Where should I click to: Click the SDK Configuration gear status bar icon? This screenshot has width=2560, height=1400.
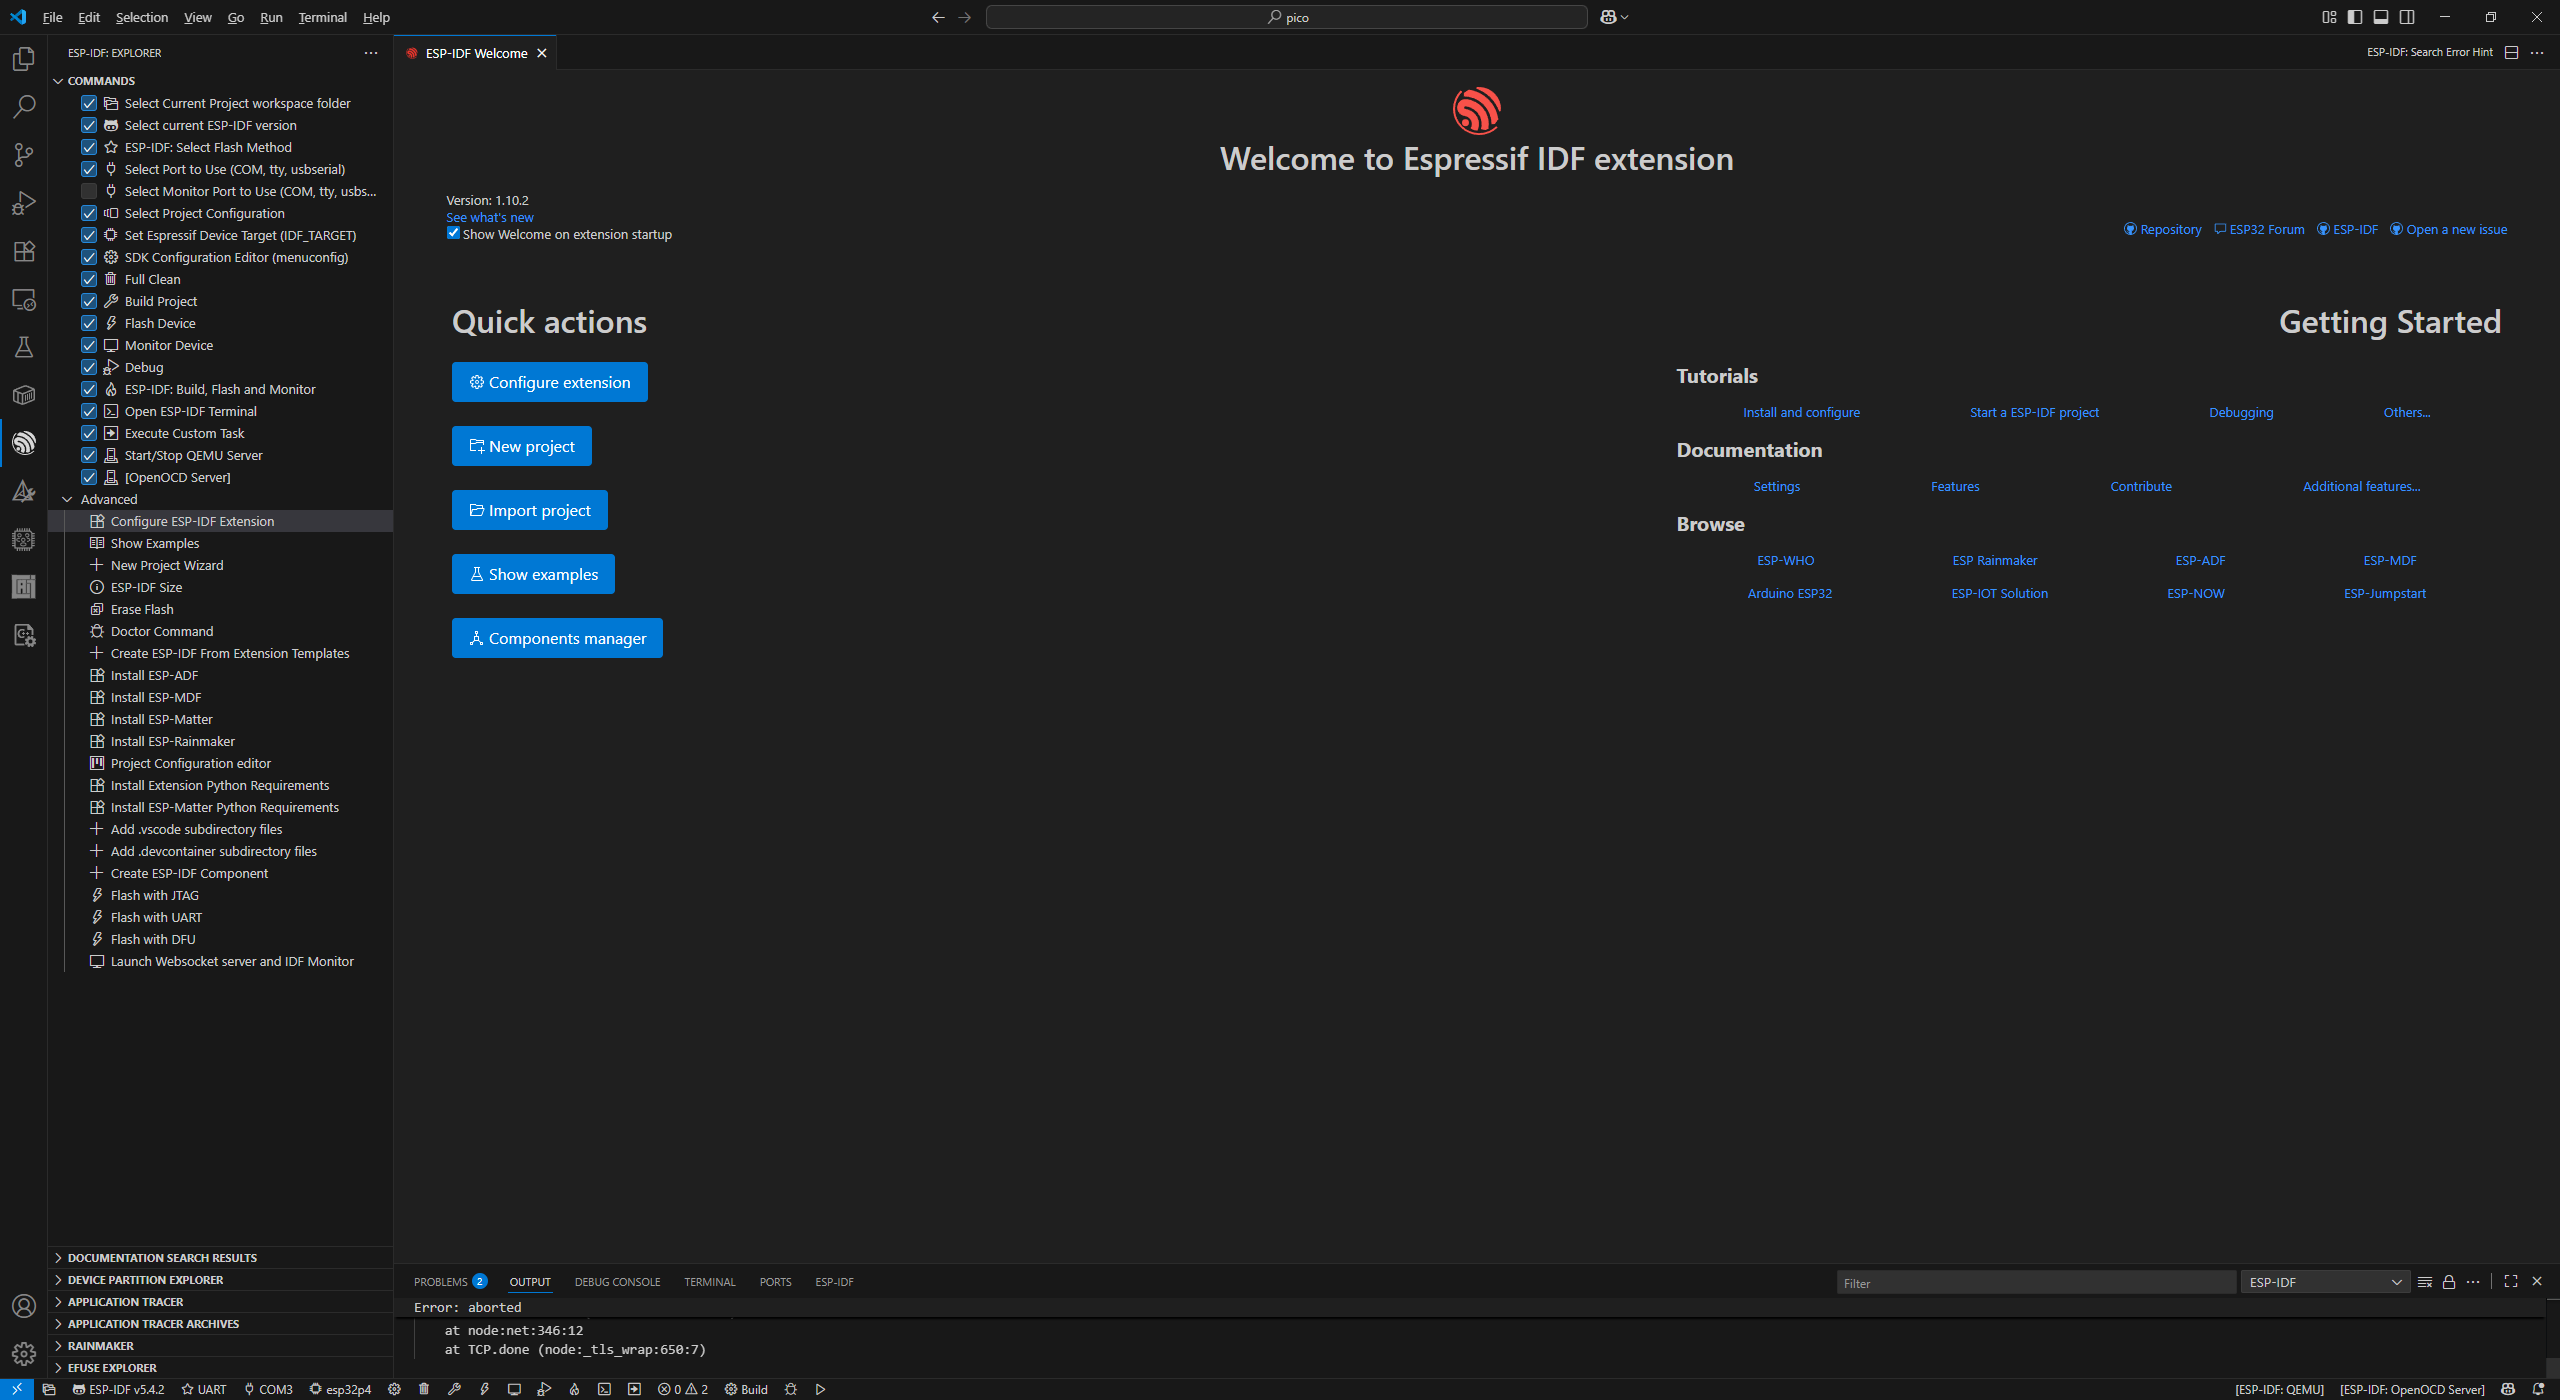coord(394,1389)
